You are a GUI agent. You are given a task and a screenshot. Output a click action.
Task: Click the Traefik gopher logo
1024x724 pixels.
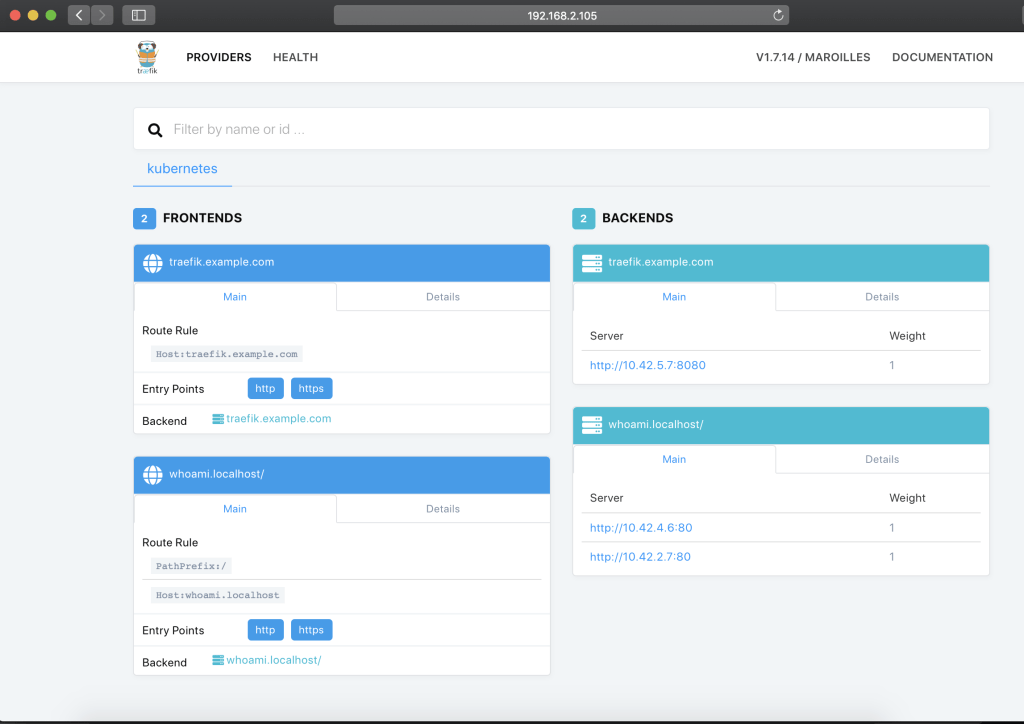point(147,57)
